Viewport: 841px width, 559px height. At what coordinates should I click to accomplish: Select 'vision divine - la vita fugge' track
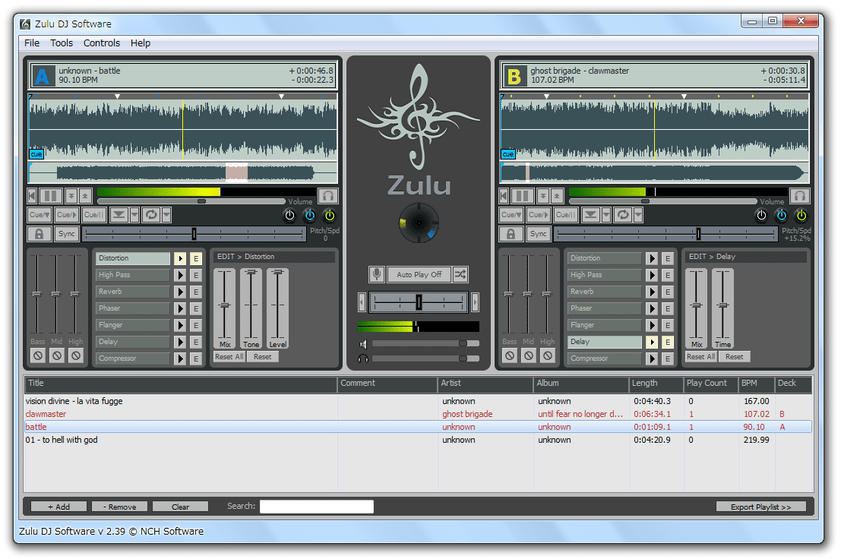(418, 401)
